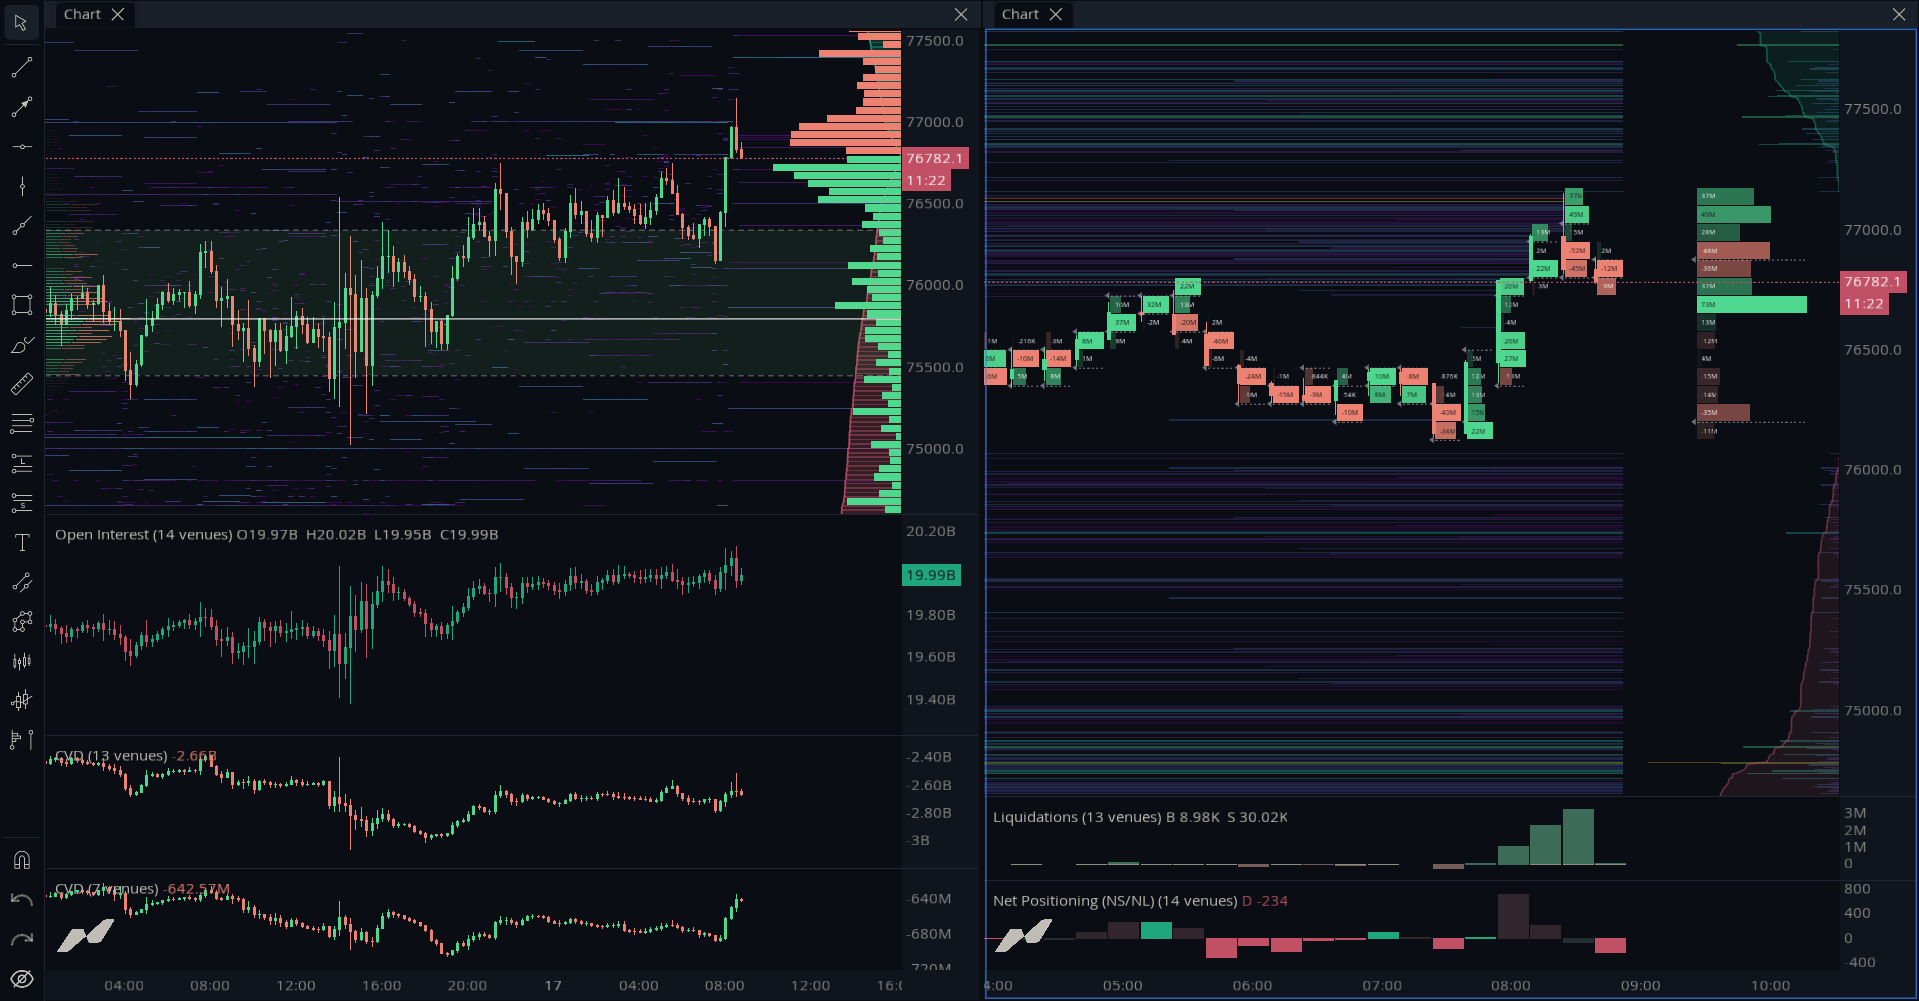Image resolution: width=1919 pixels, height=1001 pixels.
Task: Select the candlestick bars pattern tool
Action: pos(21,661)
